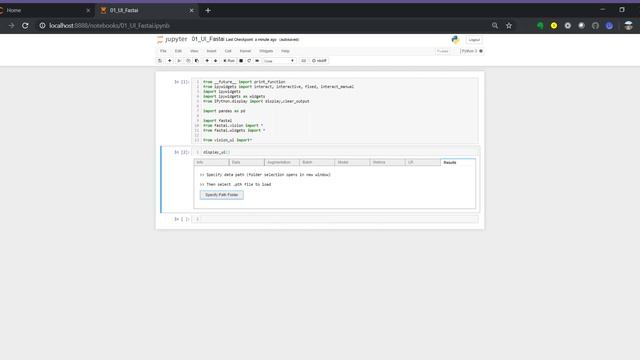Bookmark this page with the star icon
640x360 pixels.
tap(509, 25)
